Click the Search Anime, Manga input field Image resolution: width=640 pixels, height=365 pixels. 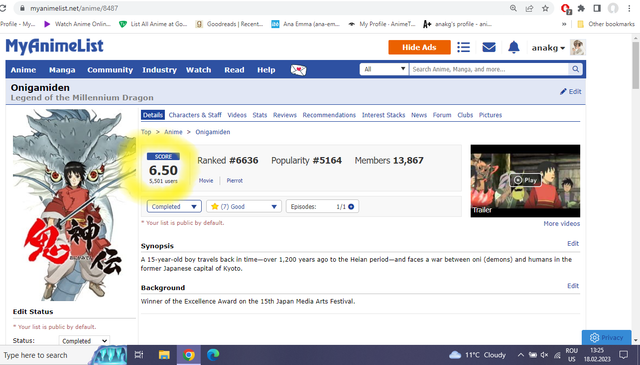click(x=489, y=69)
